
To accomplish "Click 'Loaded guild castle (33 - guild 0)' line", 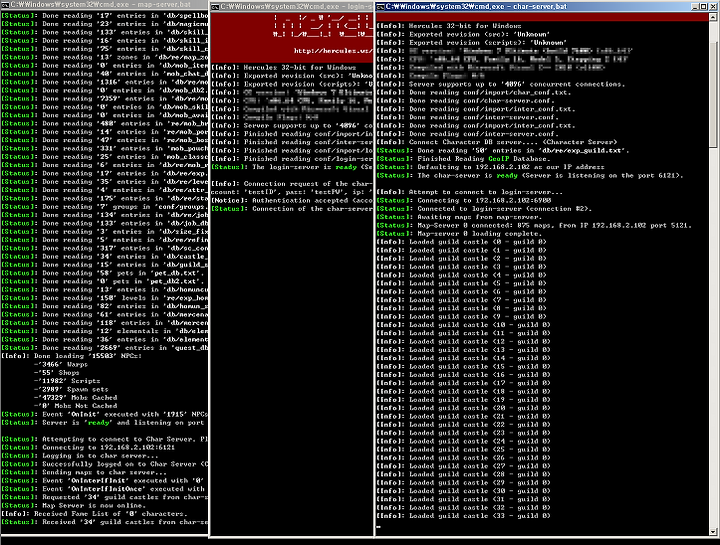I will coord(464,516).
